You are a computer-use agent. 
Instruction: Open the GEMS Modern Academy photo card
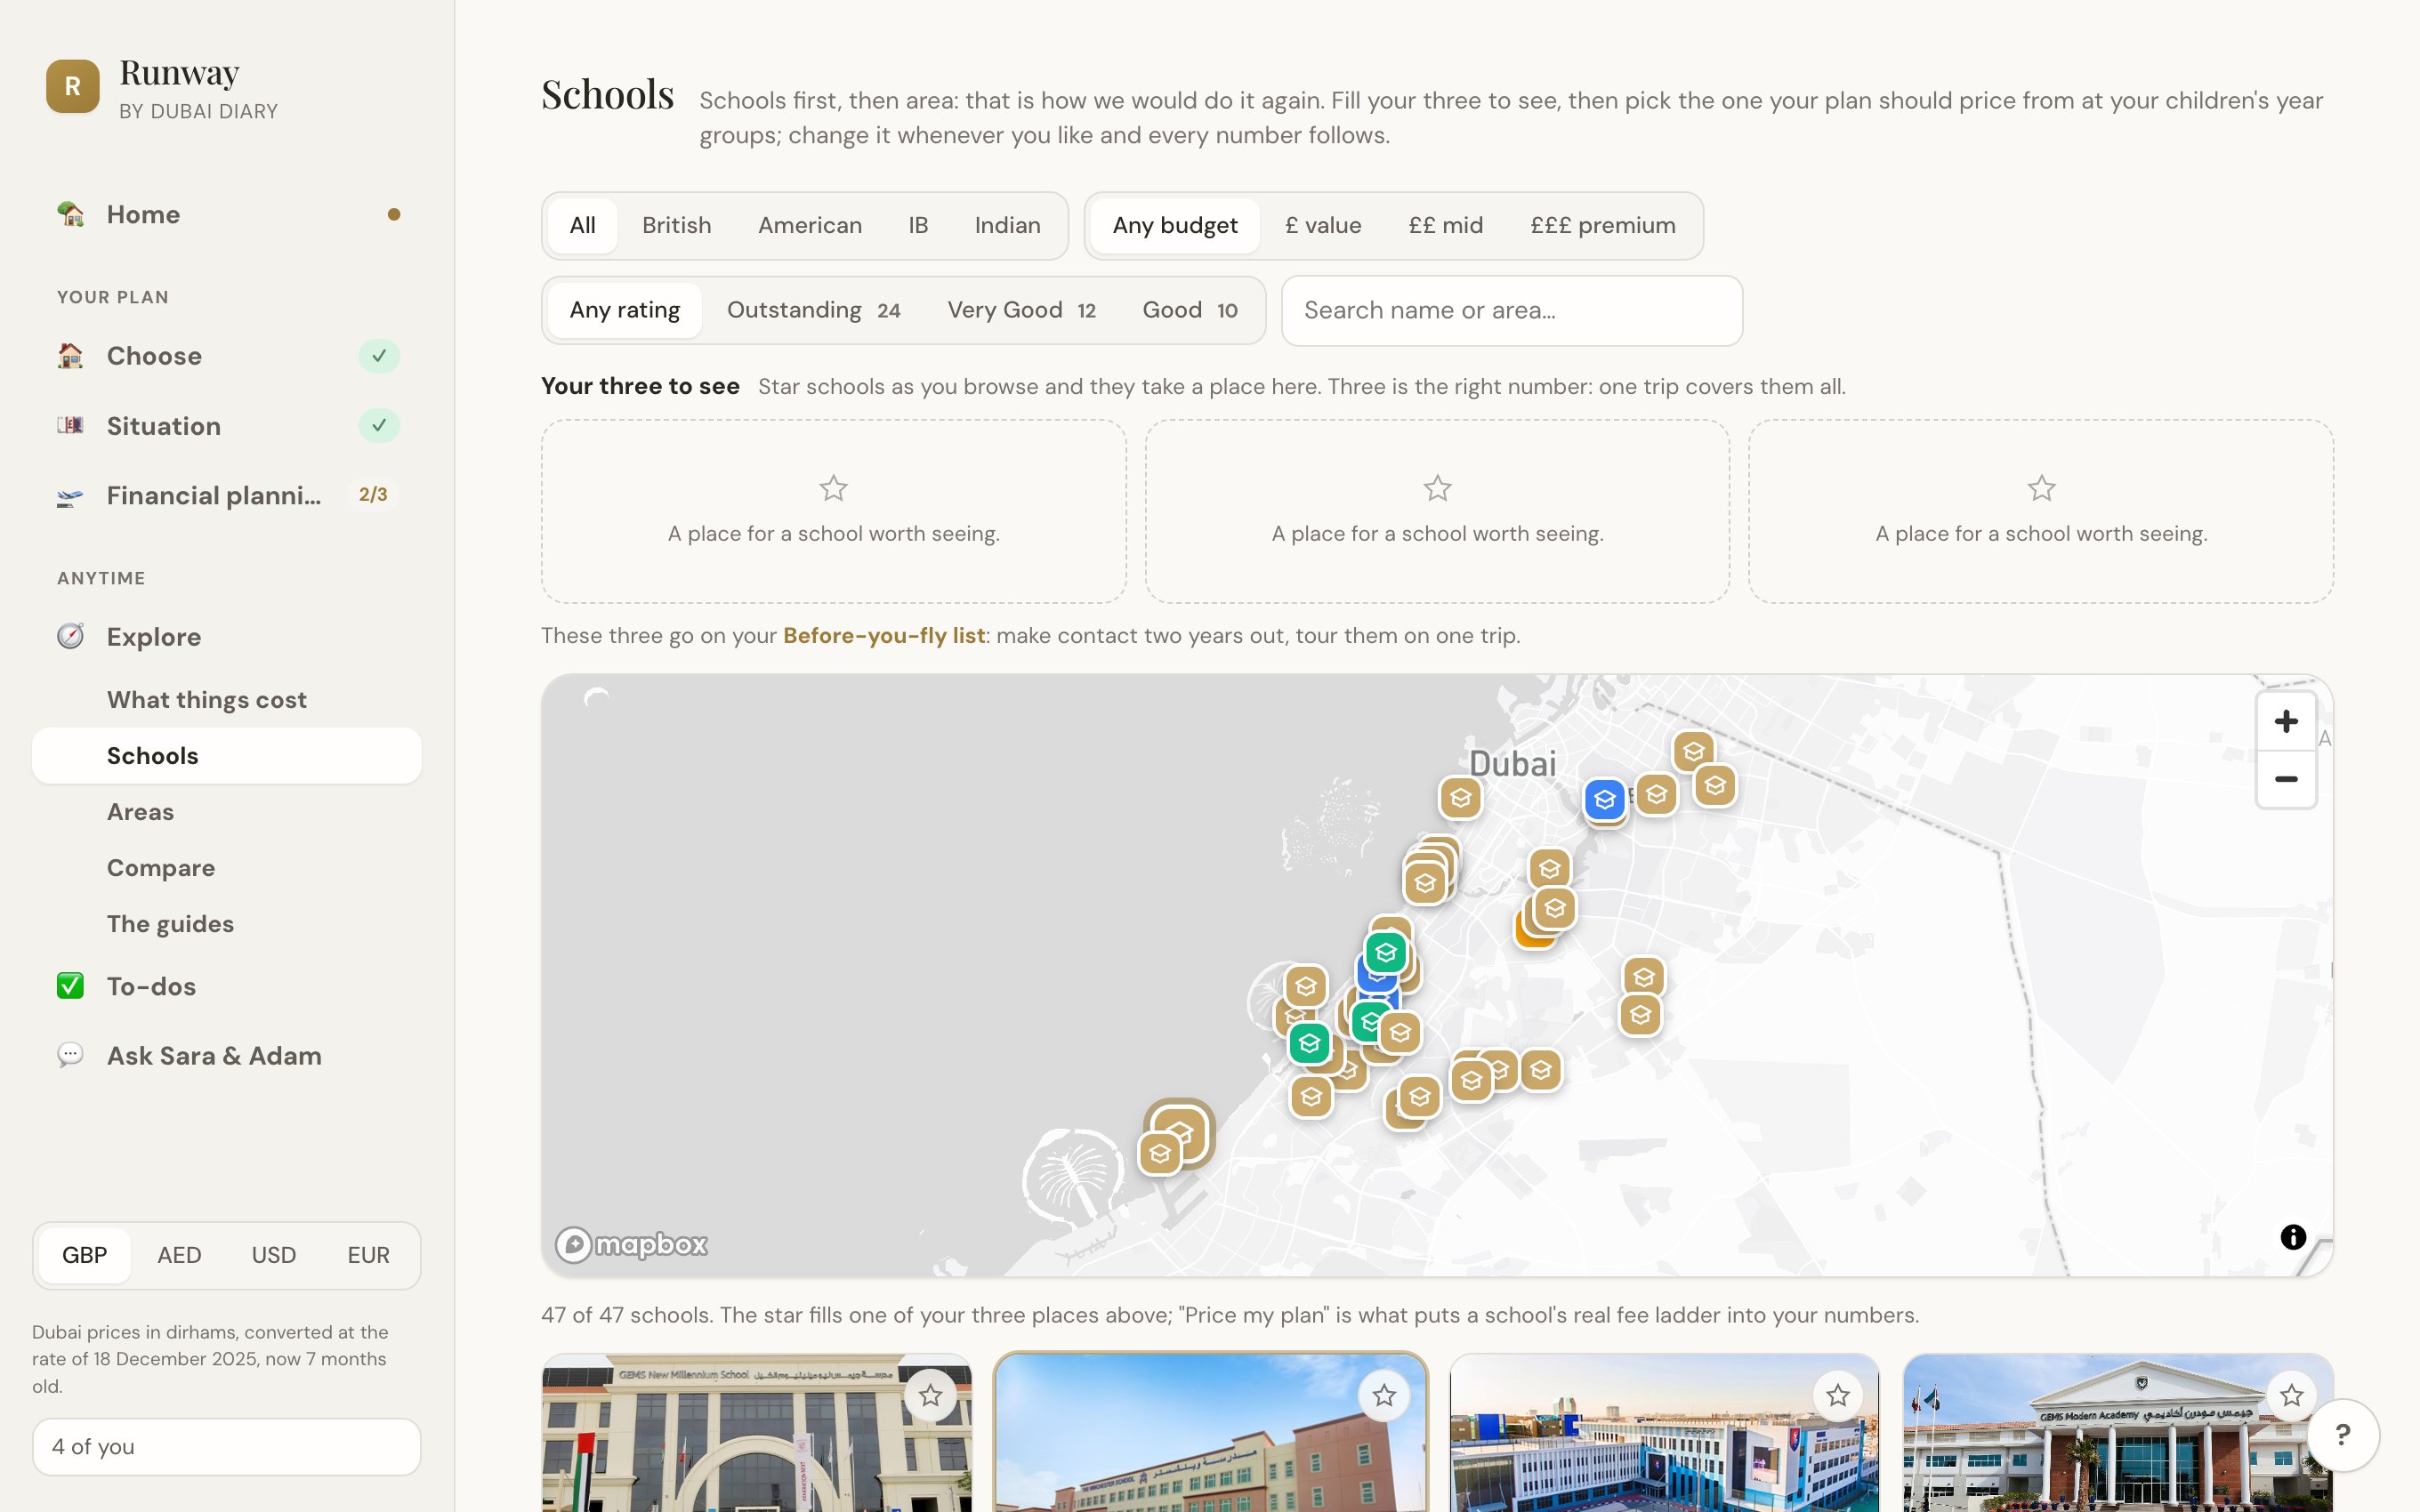point(2118,1434)
